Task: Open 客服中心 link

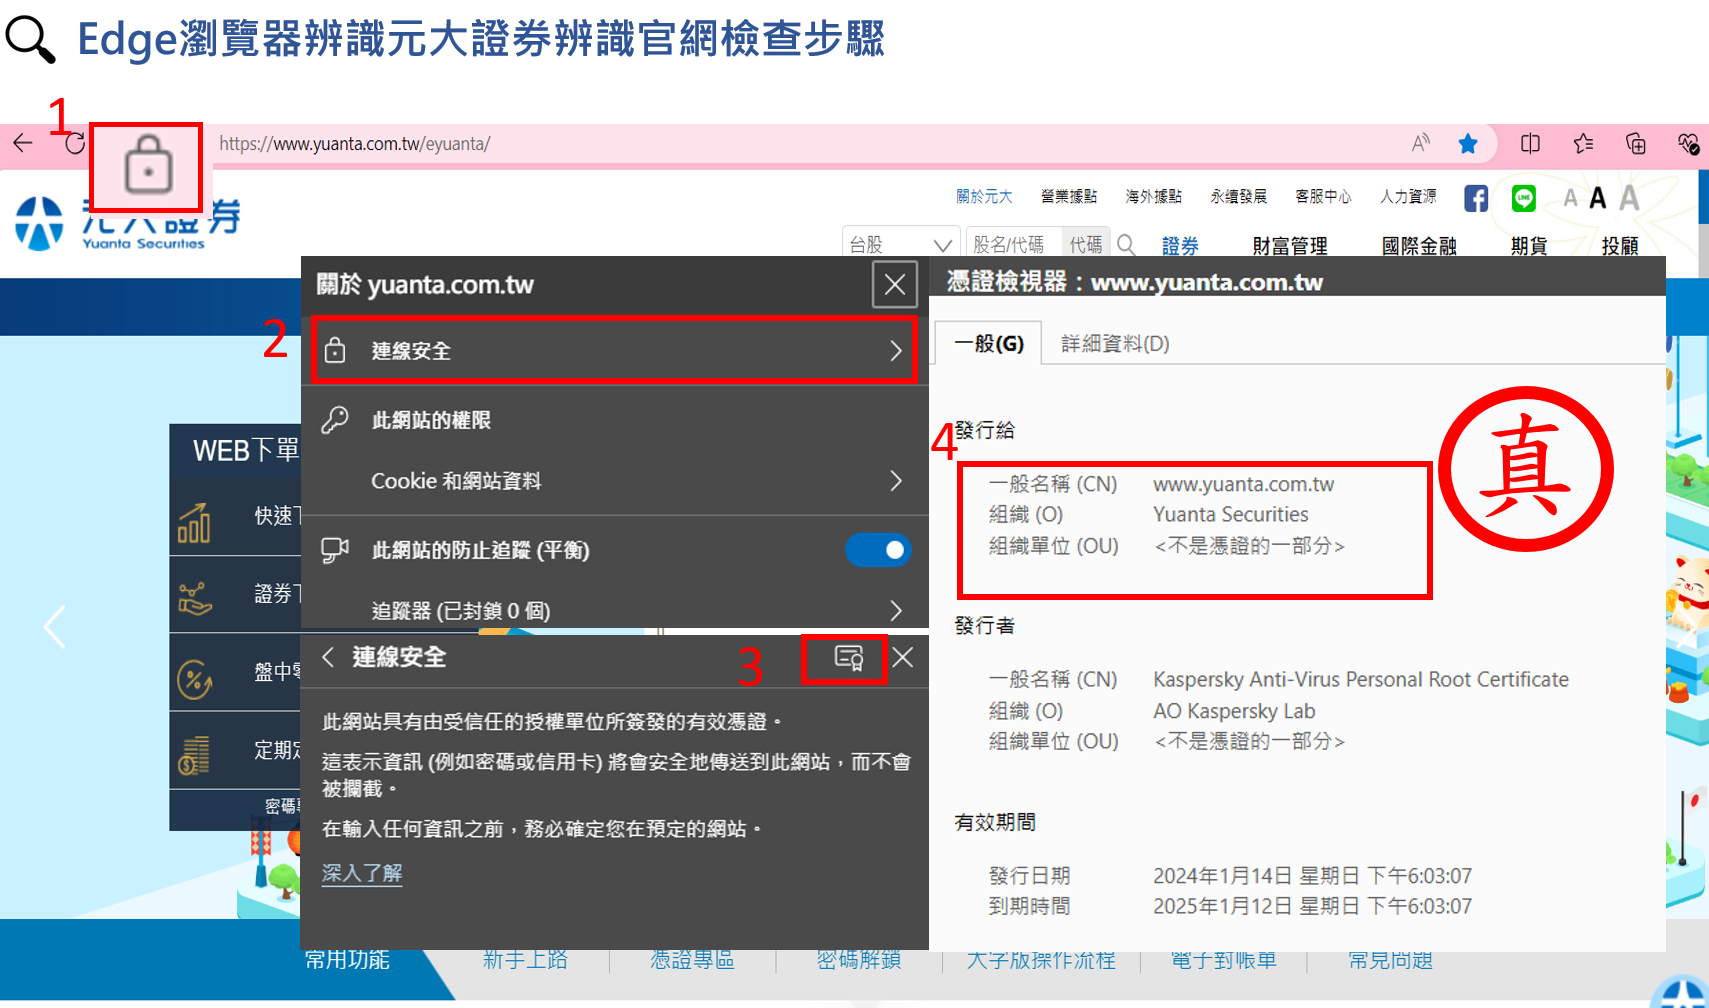Action: [x=1322, y=197]
